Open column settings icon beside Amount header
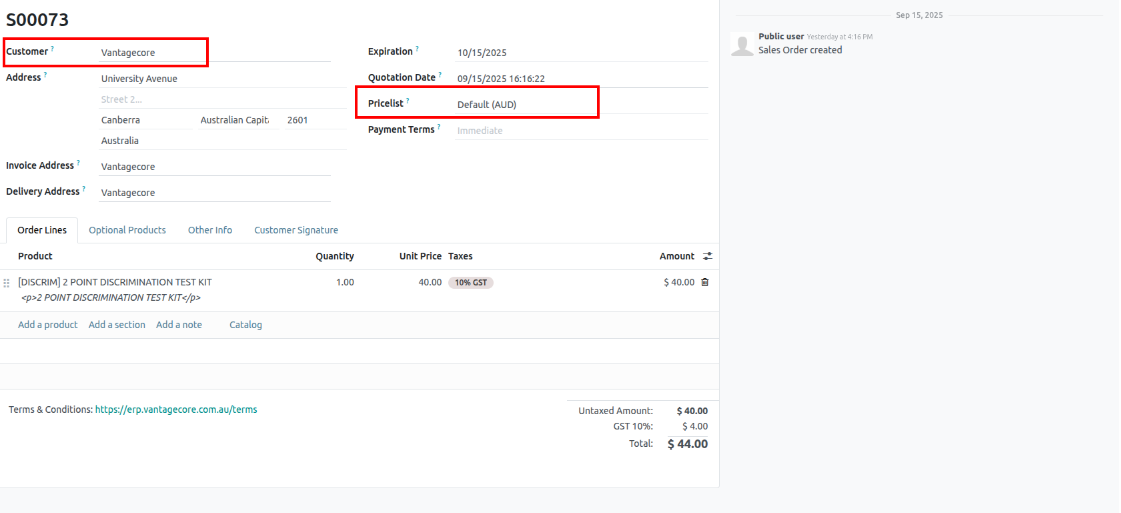 click(x=708, y=257)
